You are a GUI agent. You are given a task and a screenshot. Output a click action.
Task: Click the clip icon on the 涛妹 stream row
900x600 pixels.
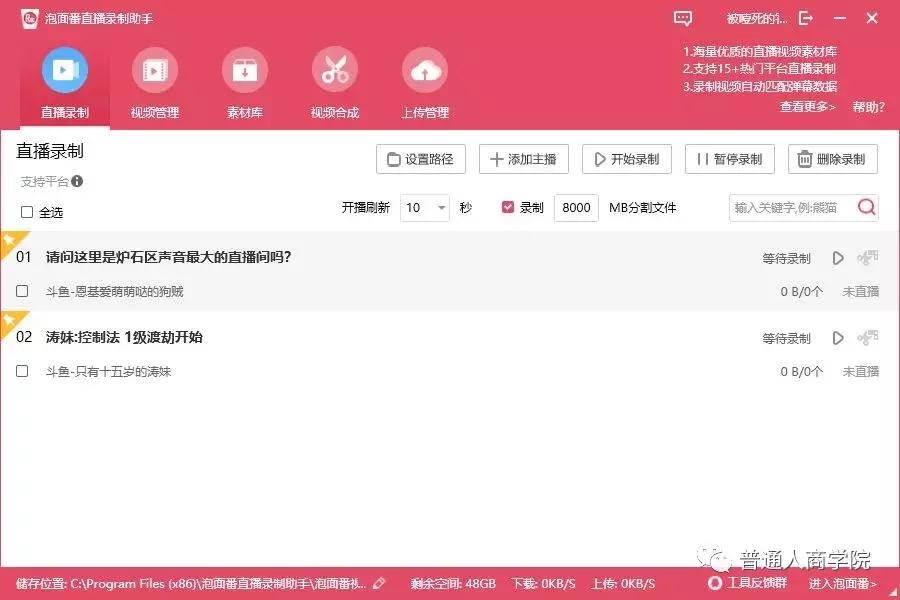click(x=870, y=337)
